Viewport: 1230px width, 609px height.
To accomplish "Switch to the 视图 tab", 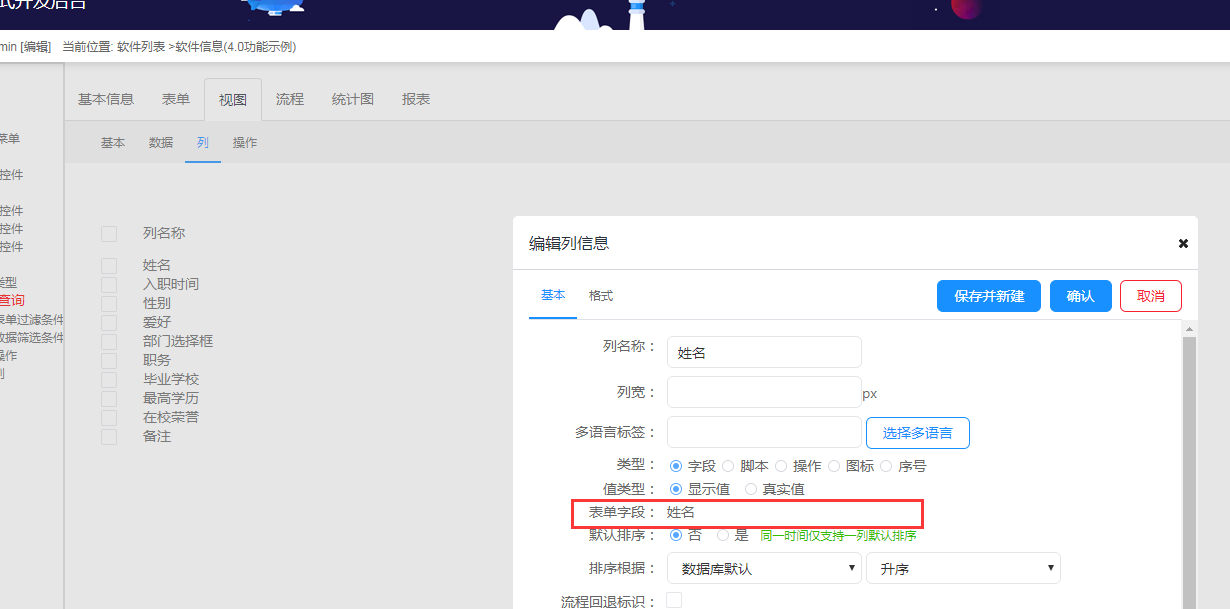I will coord(233,99).
